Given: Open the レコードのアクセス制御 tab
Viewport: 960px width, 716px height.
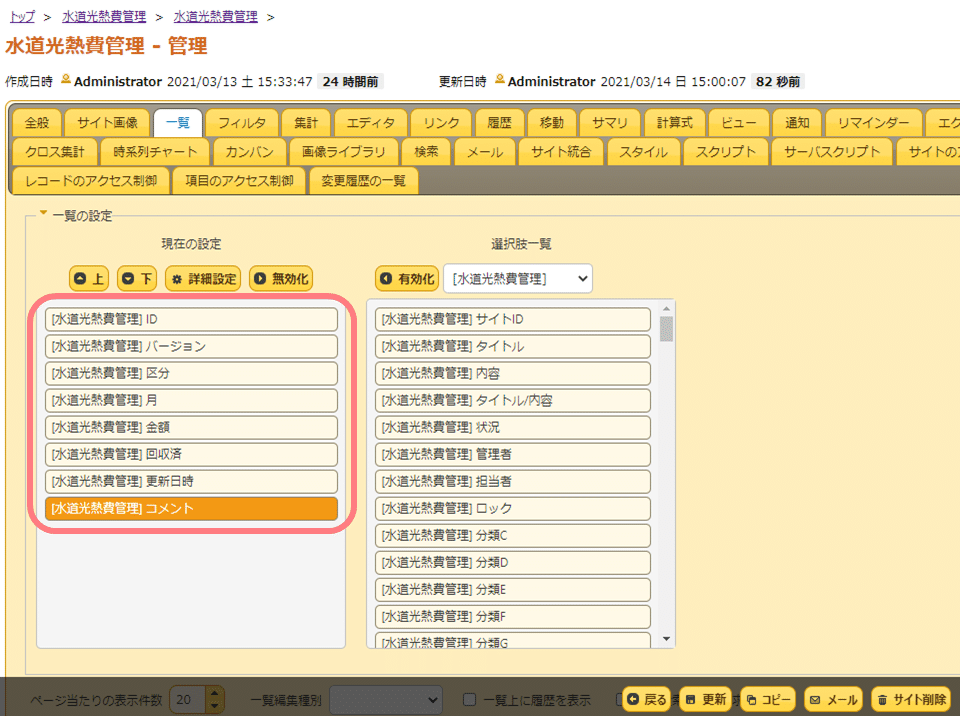Looking at the screenshot, I should [91, 181].
